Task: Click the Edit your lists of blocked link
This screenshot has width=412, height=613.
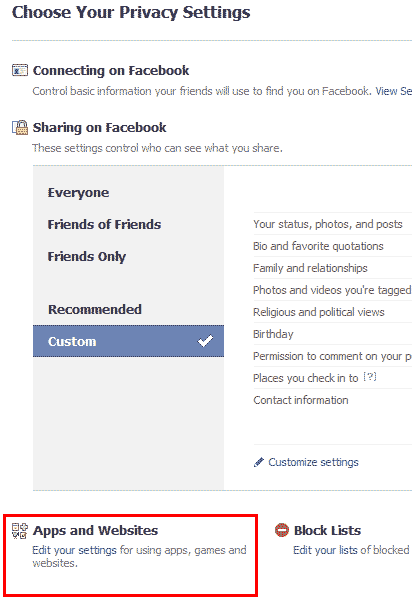Action: pos(351,550)
